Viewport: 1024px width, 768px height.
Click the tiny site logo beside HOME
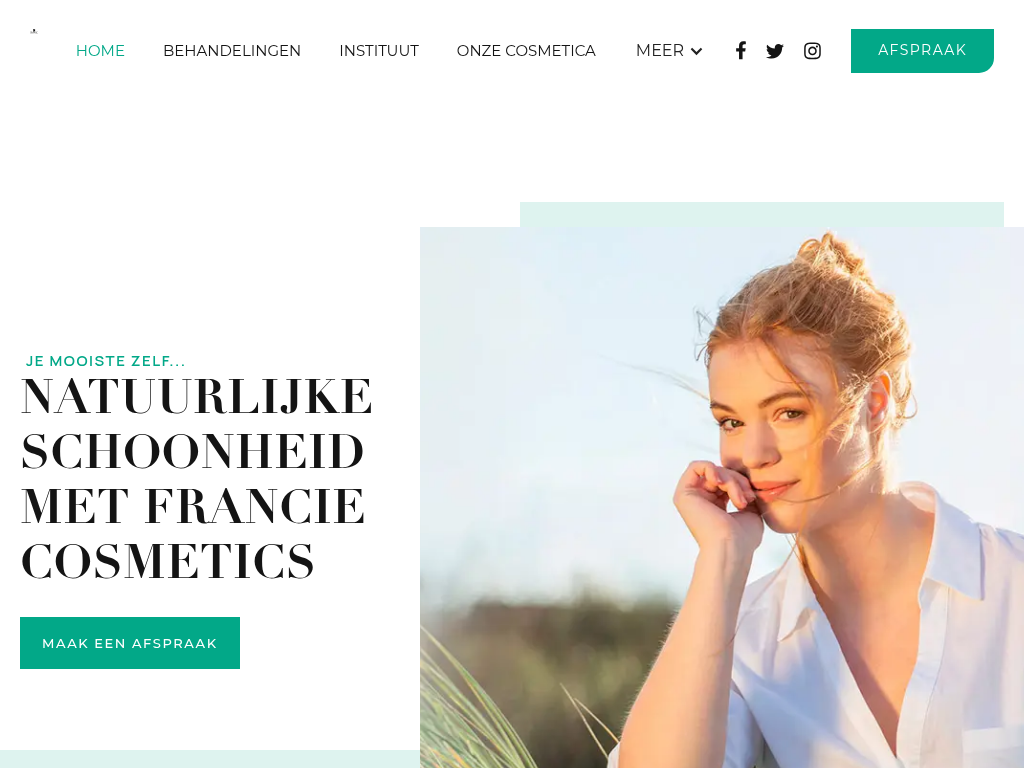[34, 31]
